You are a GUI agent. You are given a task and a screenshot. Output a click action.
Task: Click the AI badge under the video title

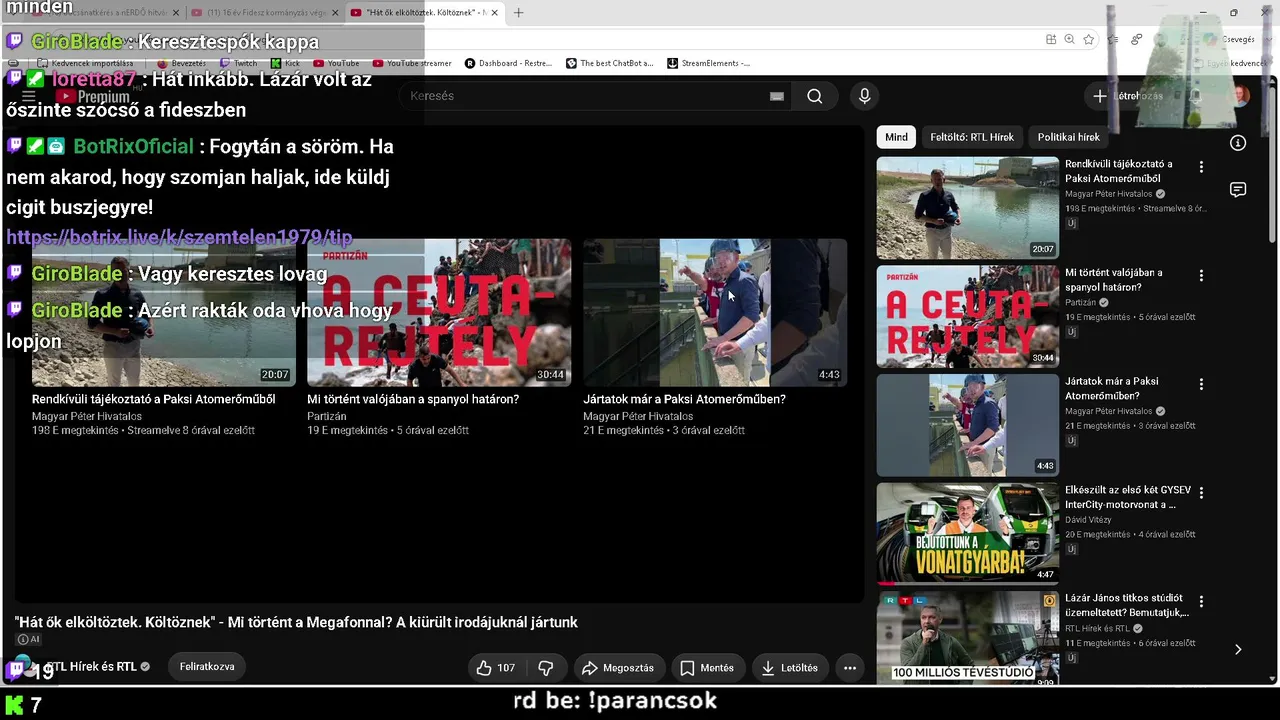[28, 640]
